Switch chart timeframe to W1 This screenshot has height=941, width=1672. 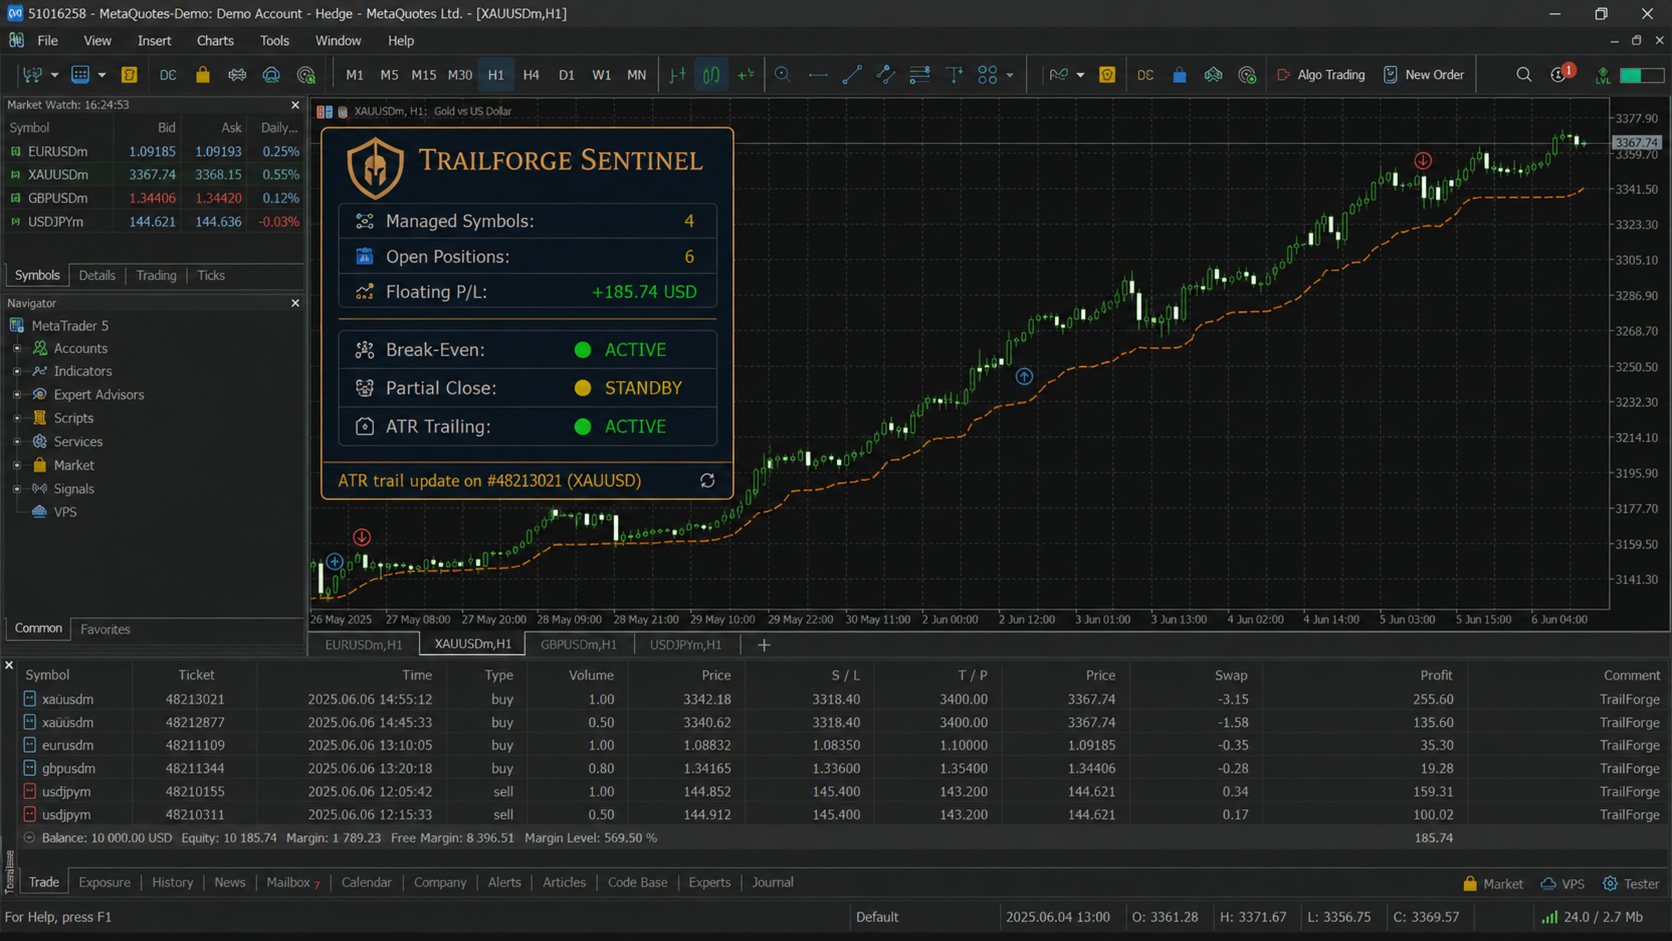click(x=601, y=75)
